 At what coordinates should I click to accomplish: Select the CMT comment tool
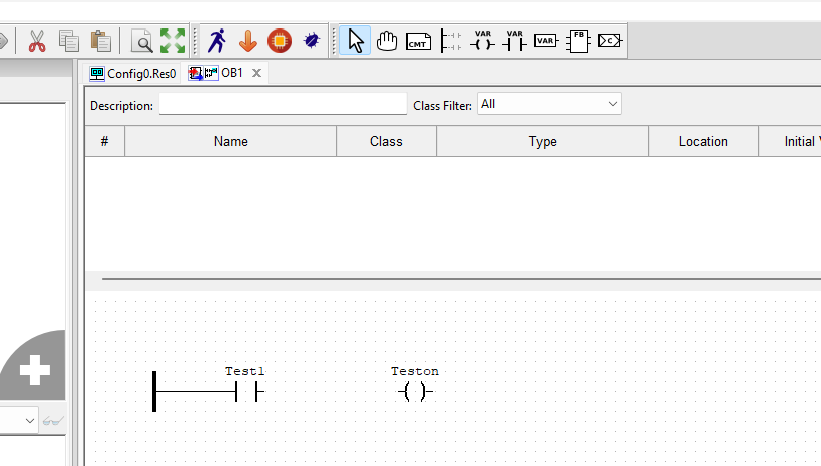tap(418, 41)
